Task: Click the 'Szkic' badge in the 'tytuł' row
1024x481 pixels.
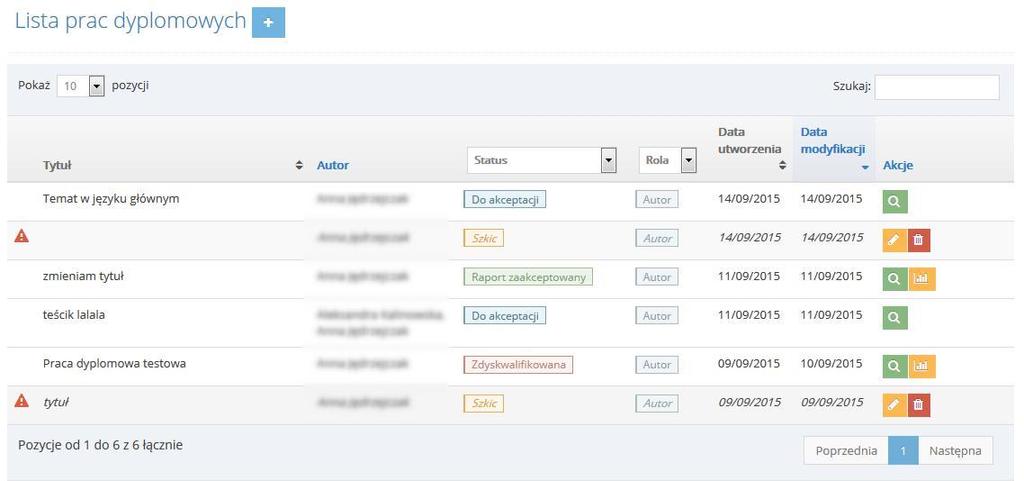Action: click(x=484, y=403)
